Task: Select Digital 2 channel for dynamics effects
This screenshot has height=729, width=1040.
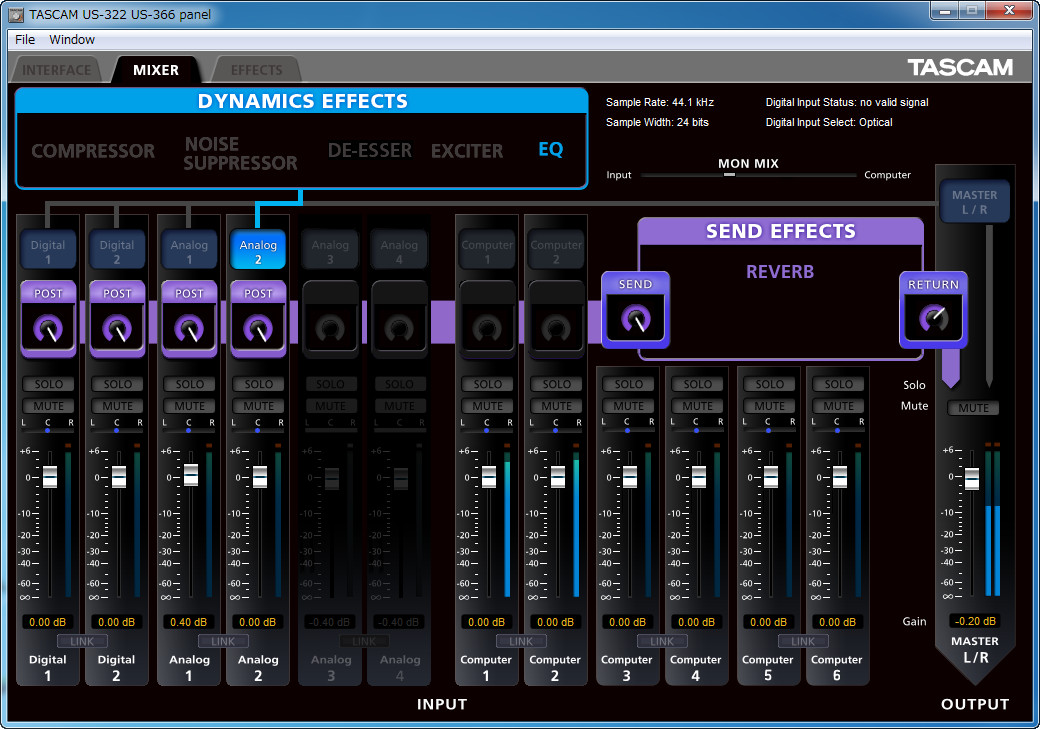Action: (x=117, y=250)
